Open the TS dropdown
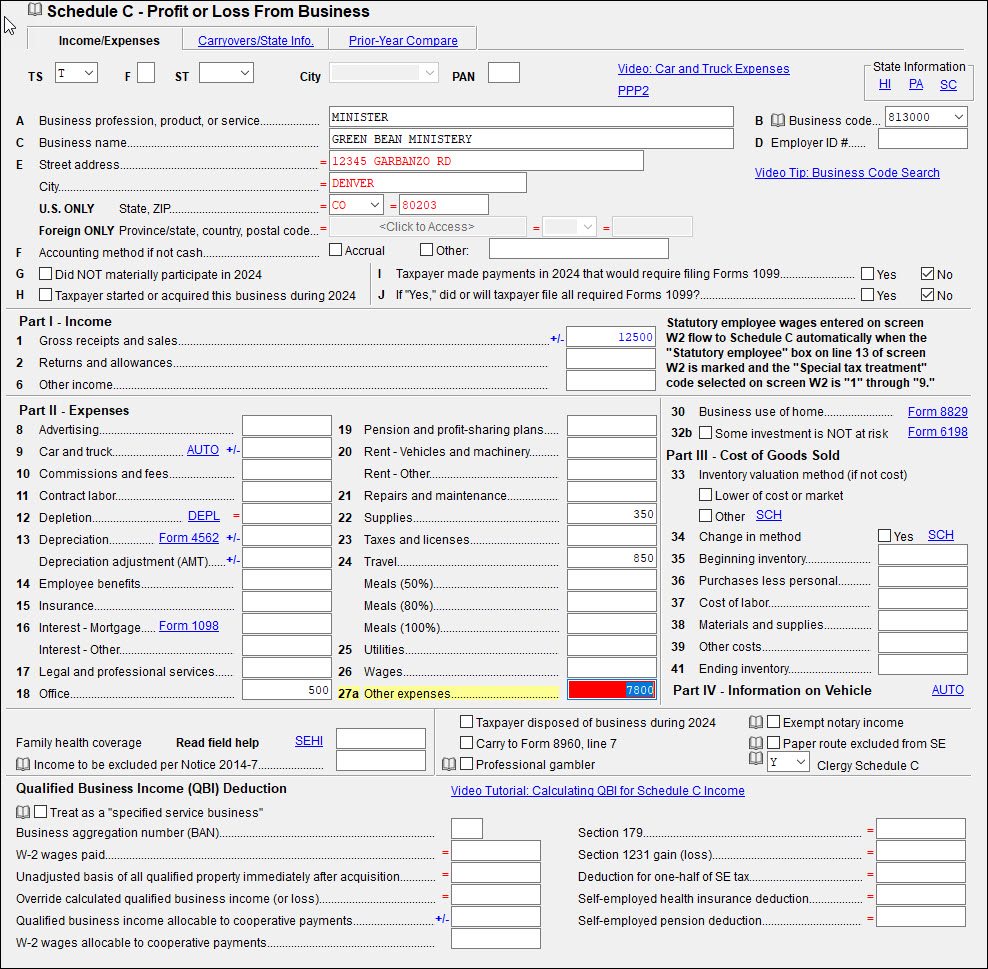This screenshot has height=969, width=988. click(76, 73)
